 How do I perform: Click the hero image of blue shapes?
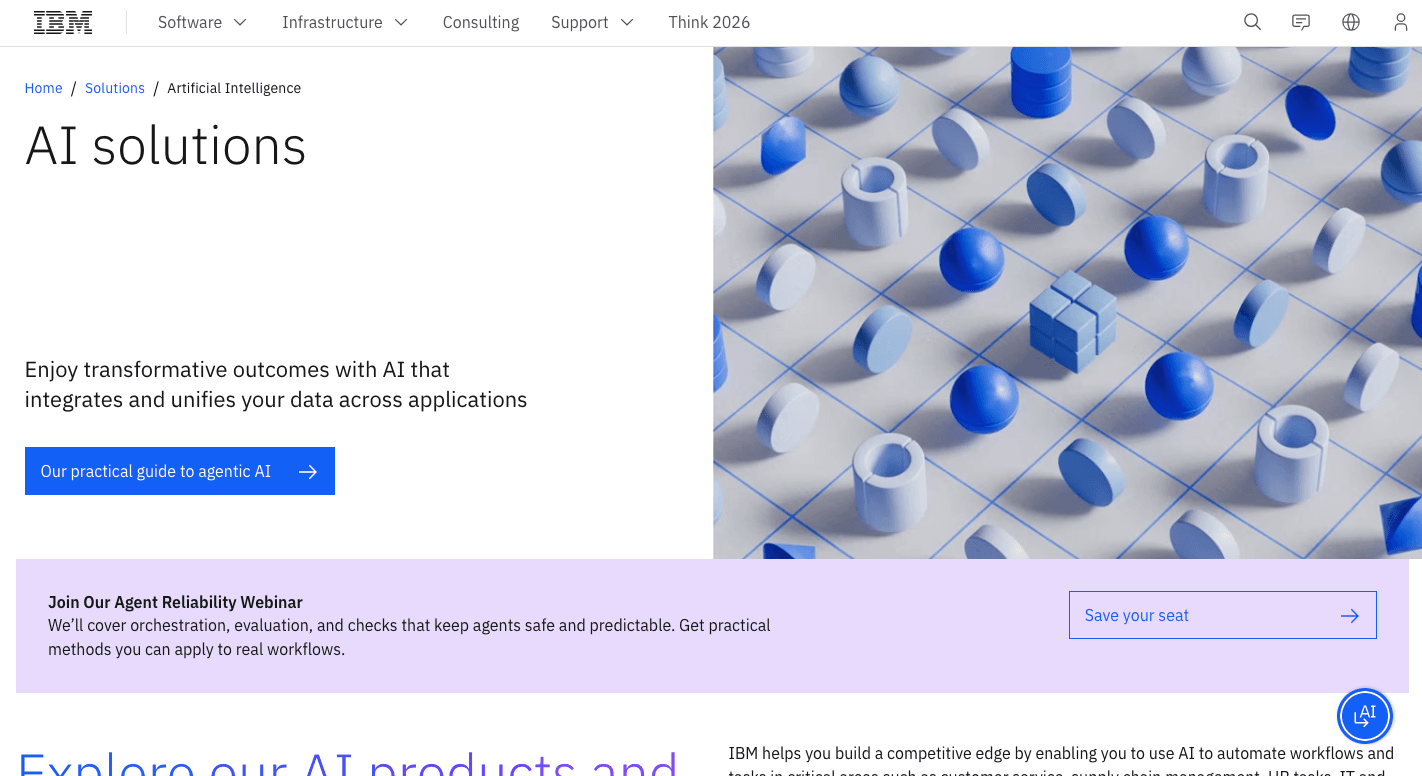coord(1067,300)
